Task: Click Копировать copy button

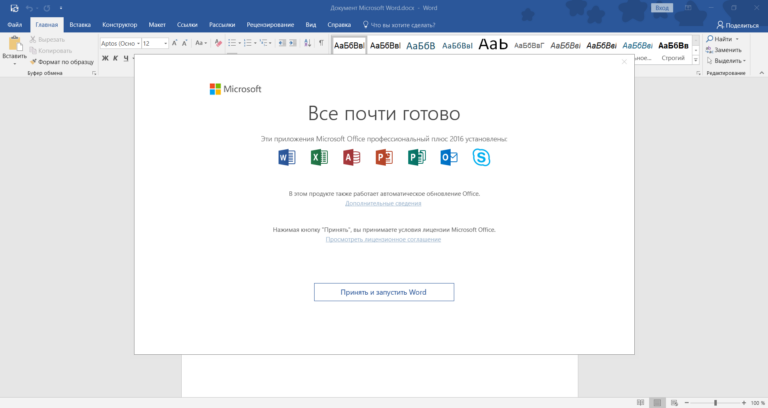Action: pyautogui.click(x=50, y=50)
